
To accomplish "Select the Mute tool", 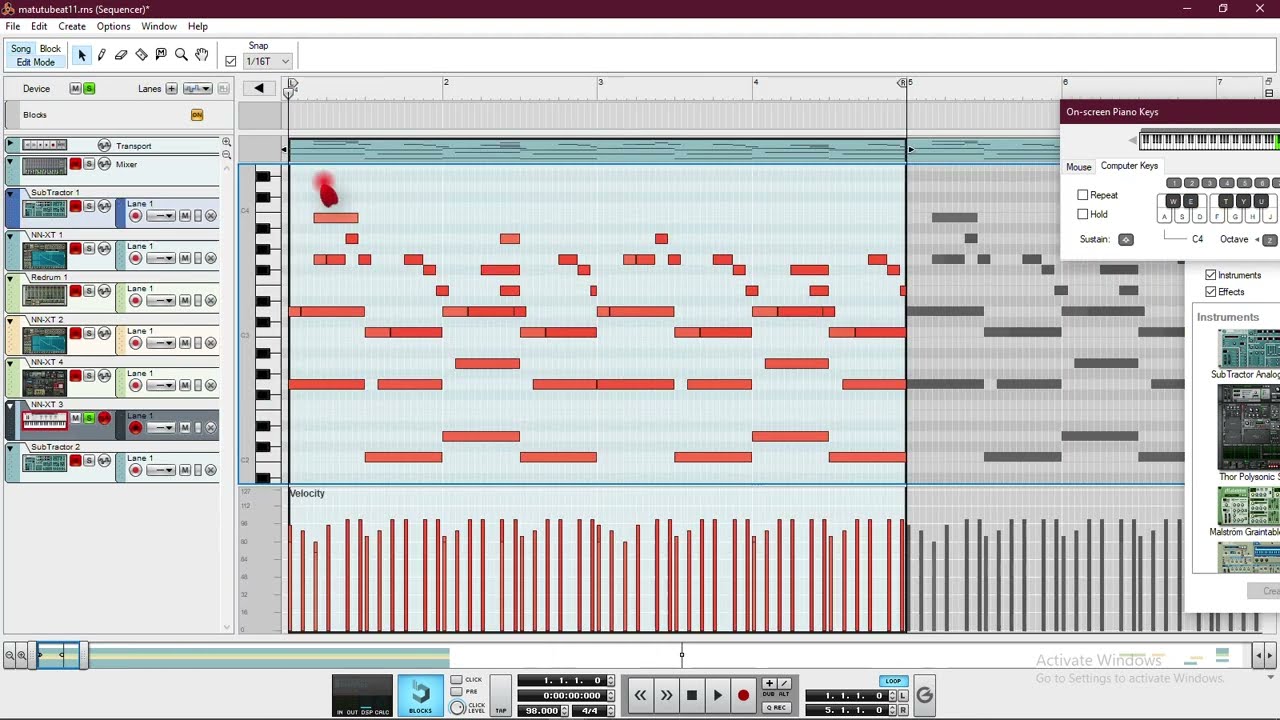I will [161, 55].
